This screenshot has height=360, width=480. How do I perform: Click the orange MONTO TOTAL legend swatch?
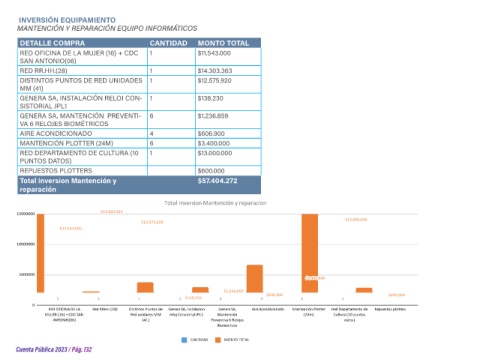click(x=218, y=340)
